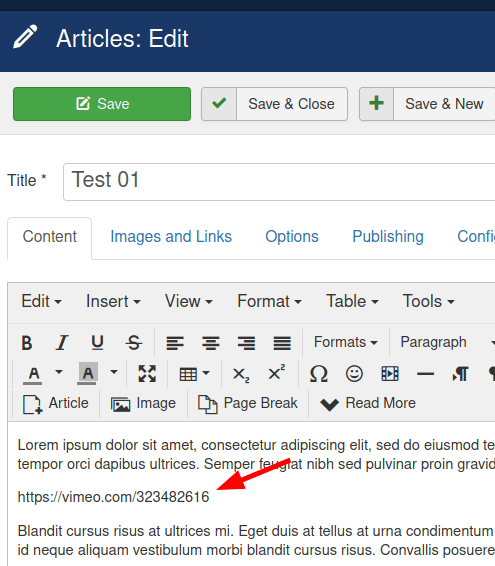Align text right
495x566 pixels.
click(x=246, y=343)
